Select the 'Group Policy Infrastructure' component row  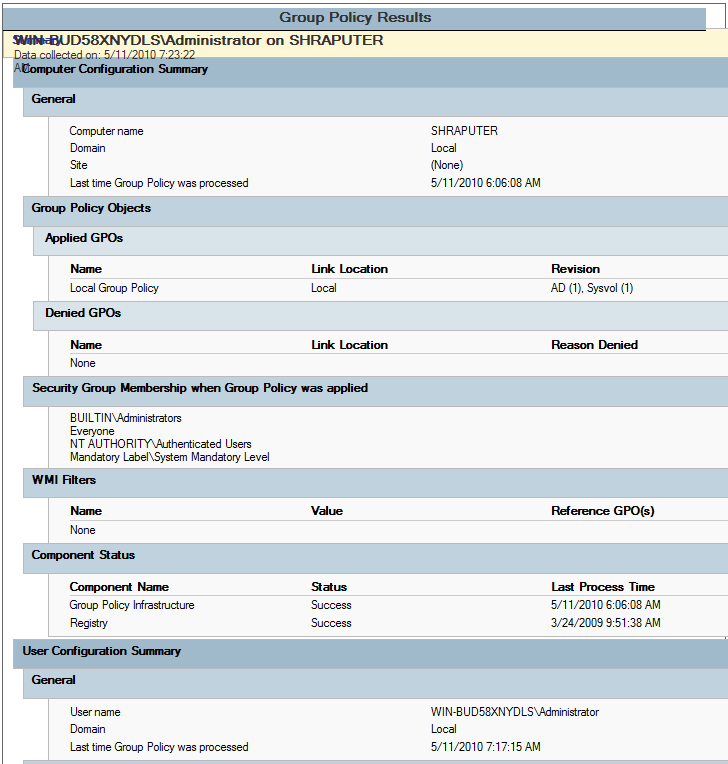(x=132, y=605)
